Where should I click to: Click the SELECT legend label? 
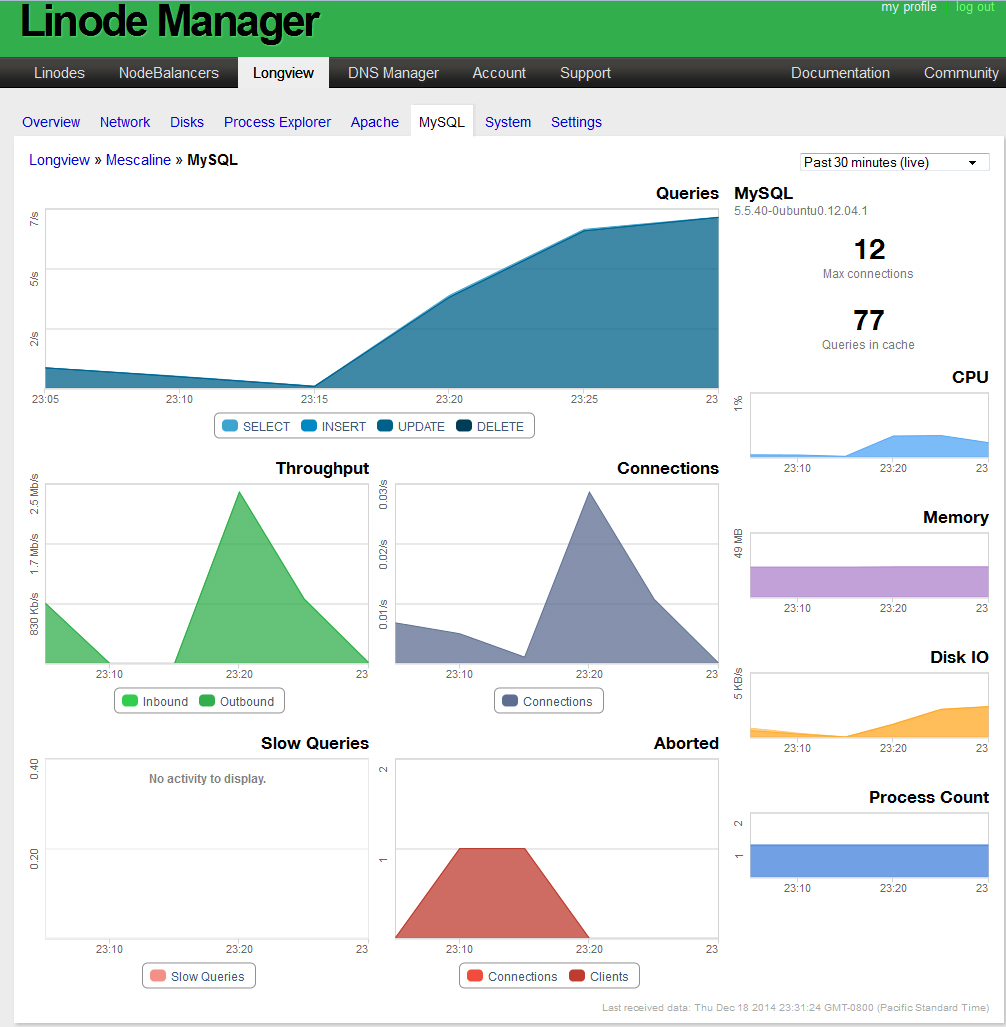pyautogui.click(x=266, y=426)
